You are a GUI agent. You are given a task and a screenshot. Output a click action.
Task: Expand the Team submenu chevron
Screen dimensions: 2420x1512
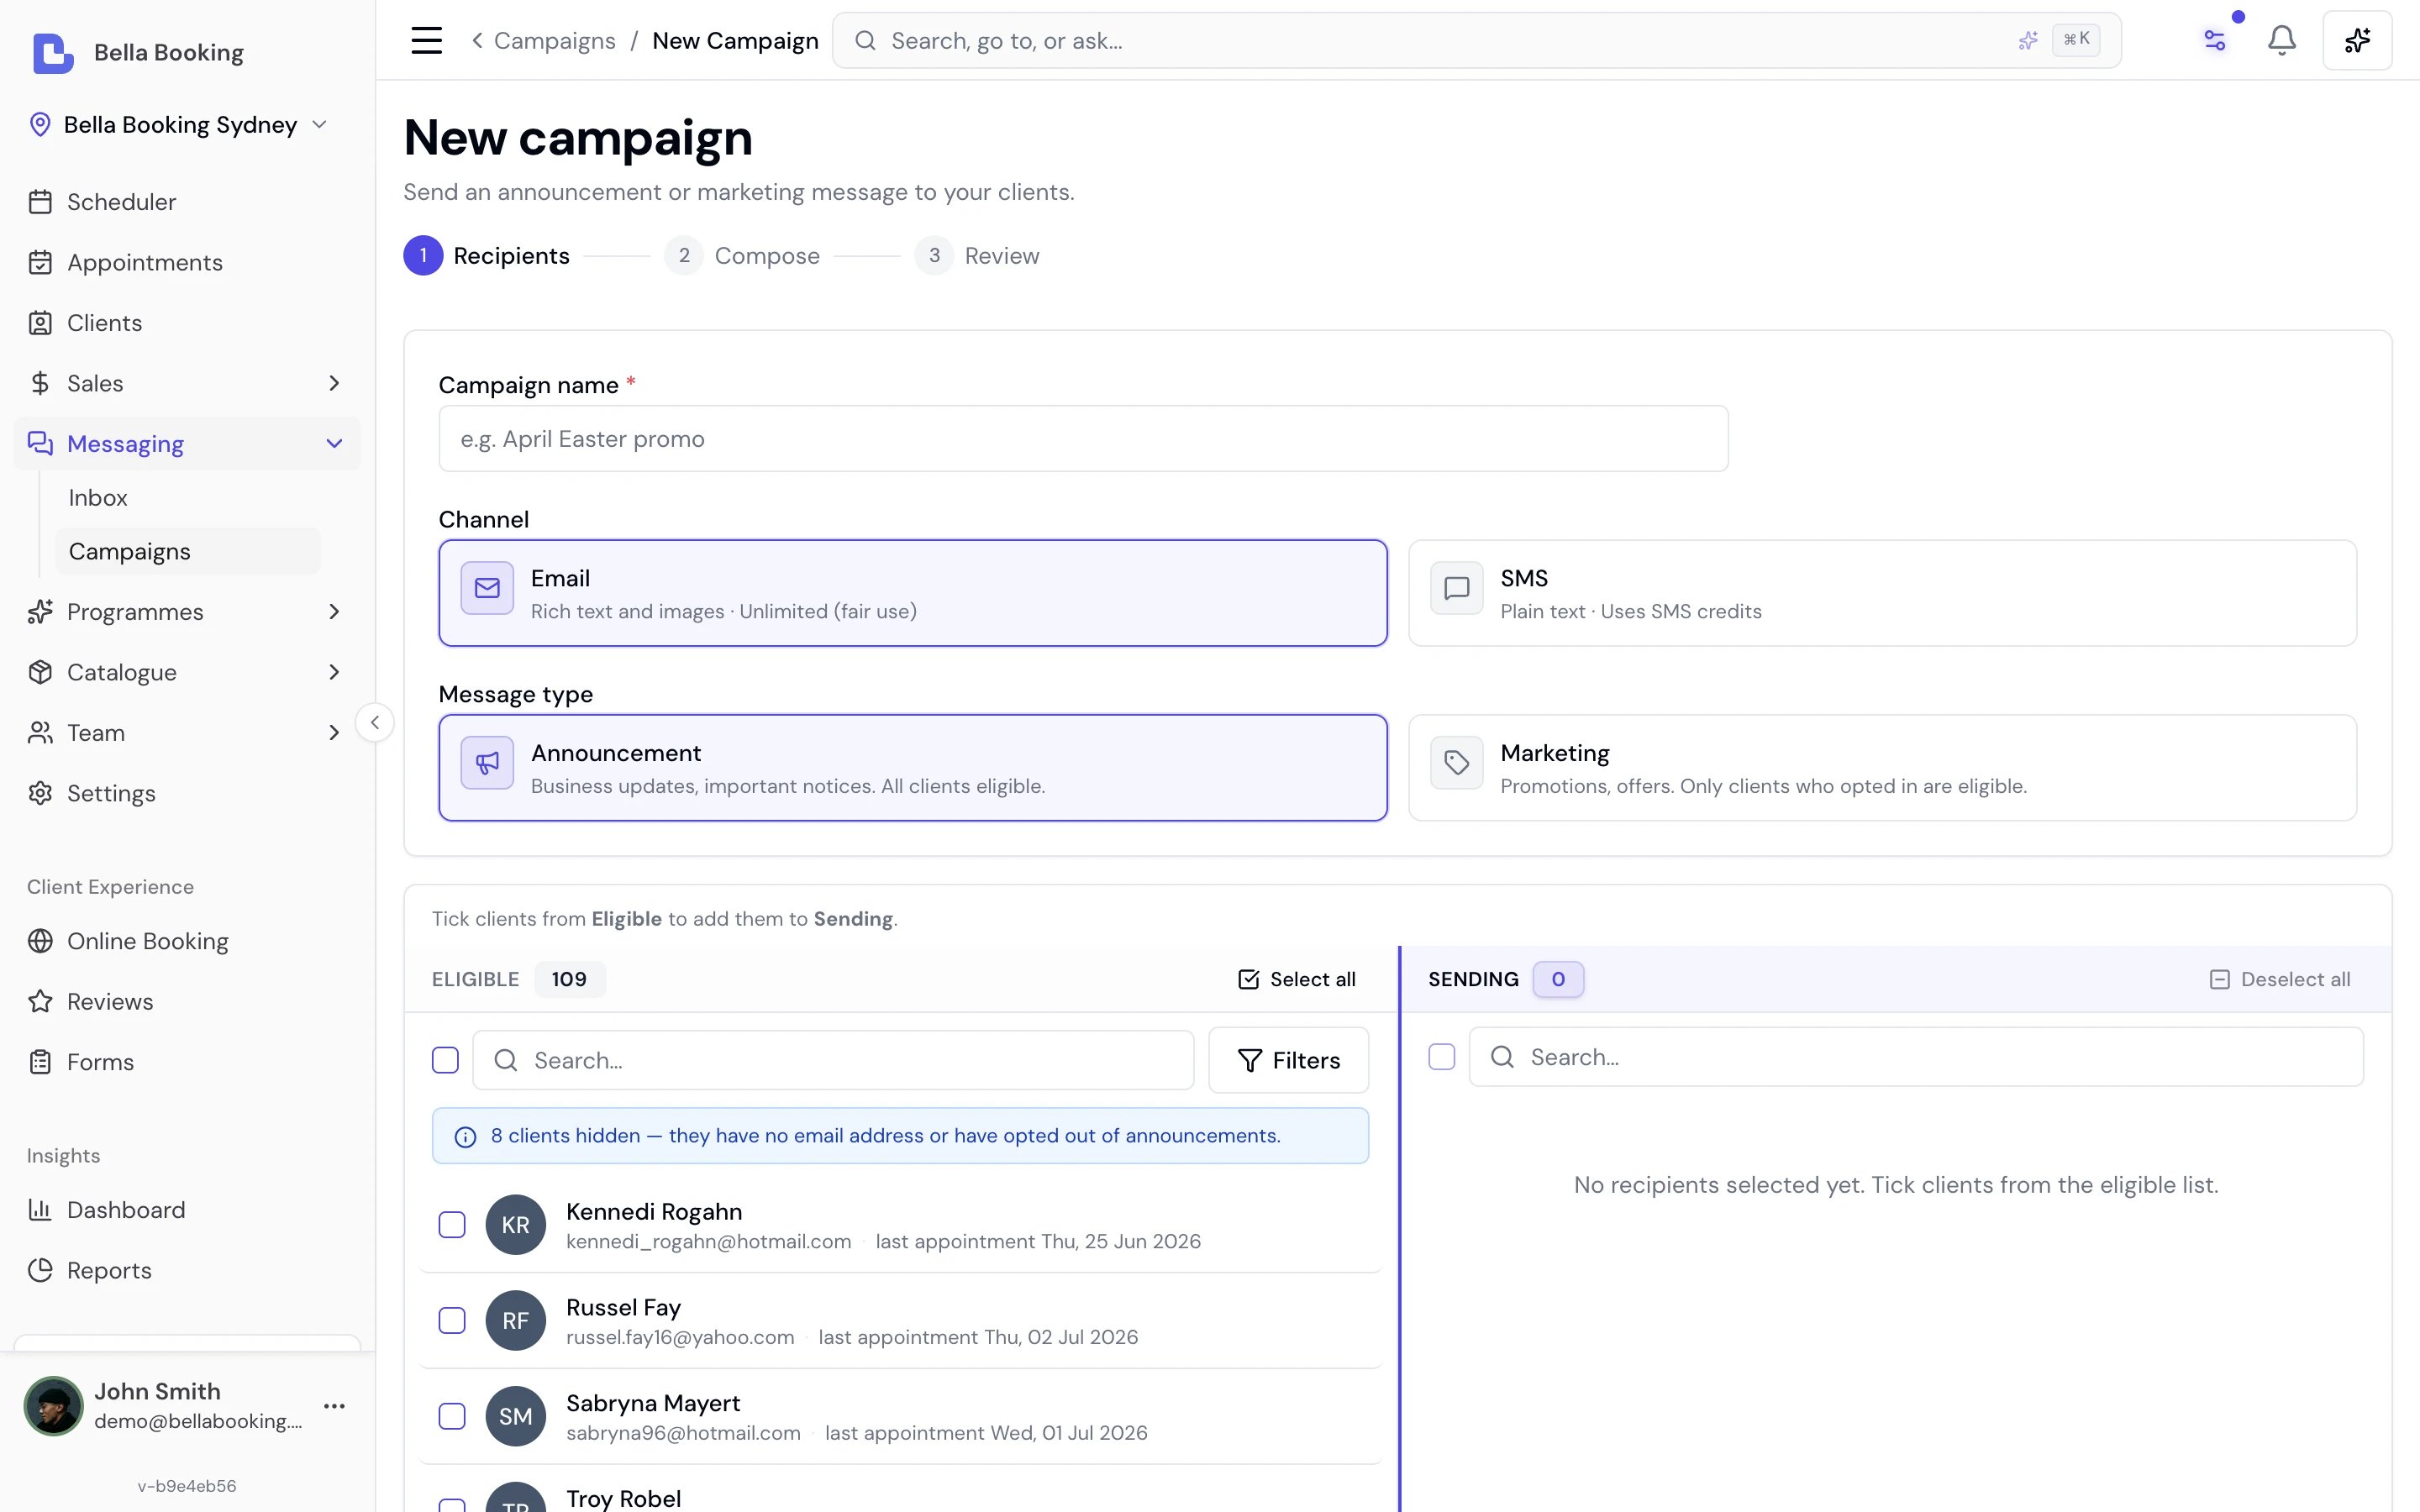(334, 733)
